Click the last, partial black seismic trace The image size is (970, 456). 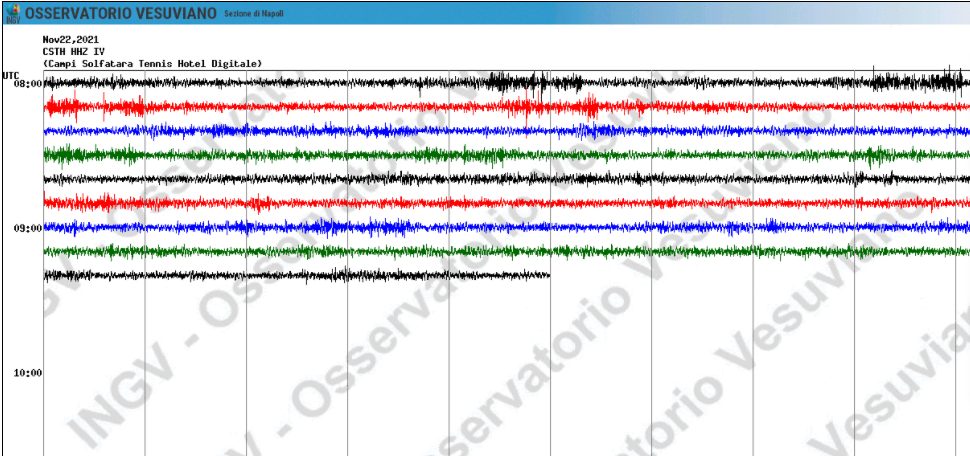pos(297,275)
